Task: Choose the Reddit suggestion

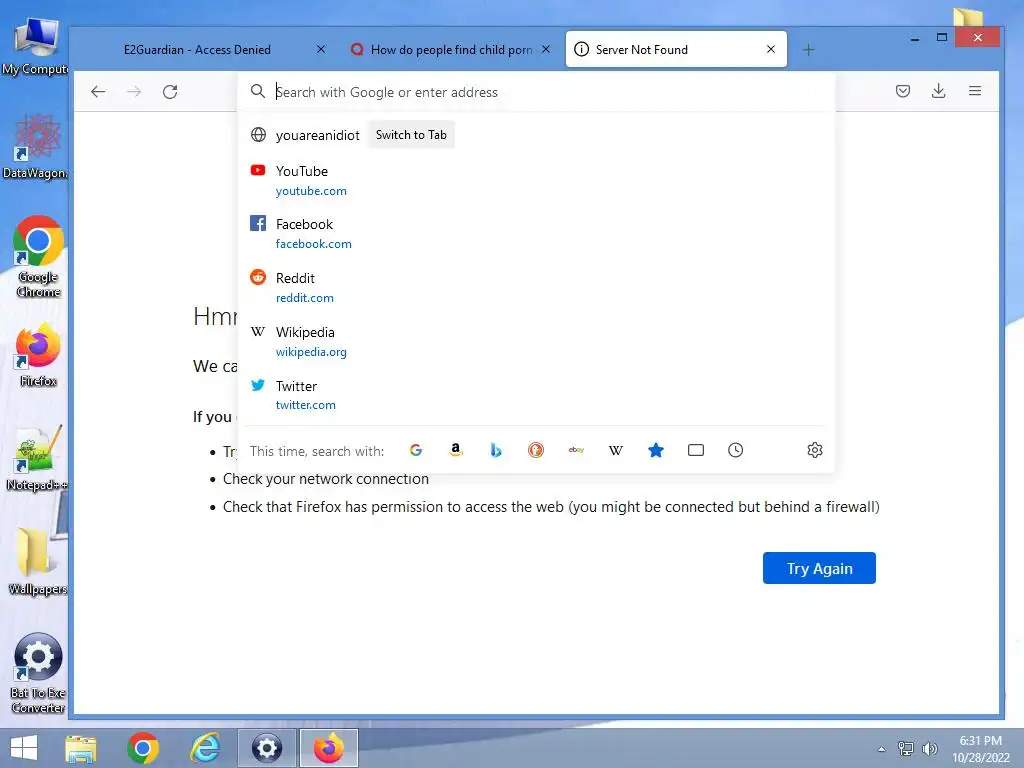Action: [536, 287]
